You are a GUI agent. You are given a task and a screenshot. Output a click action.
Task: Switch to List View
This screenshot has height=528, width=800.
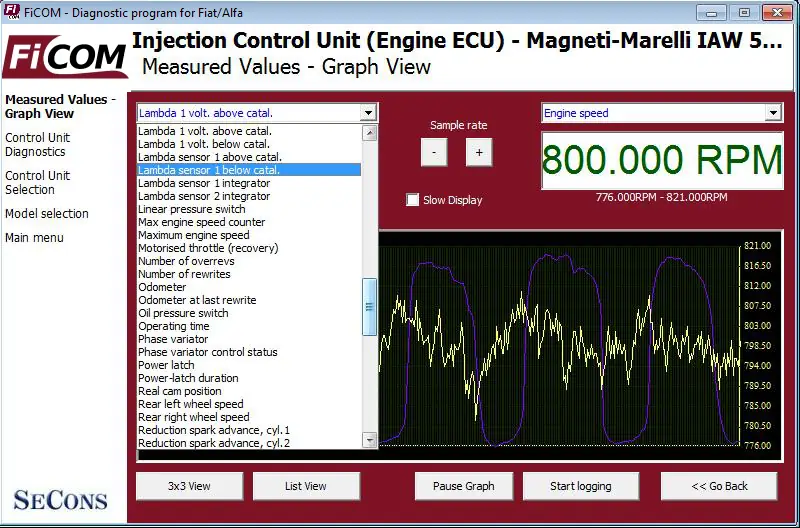coord(306,486)
